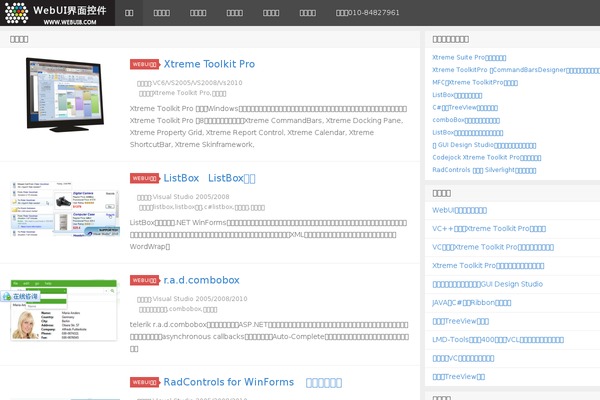Click the text Visual Studio 2005/2008 under ListBox

191,197
